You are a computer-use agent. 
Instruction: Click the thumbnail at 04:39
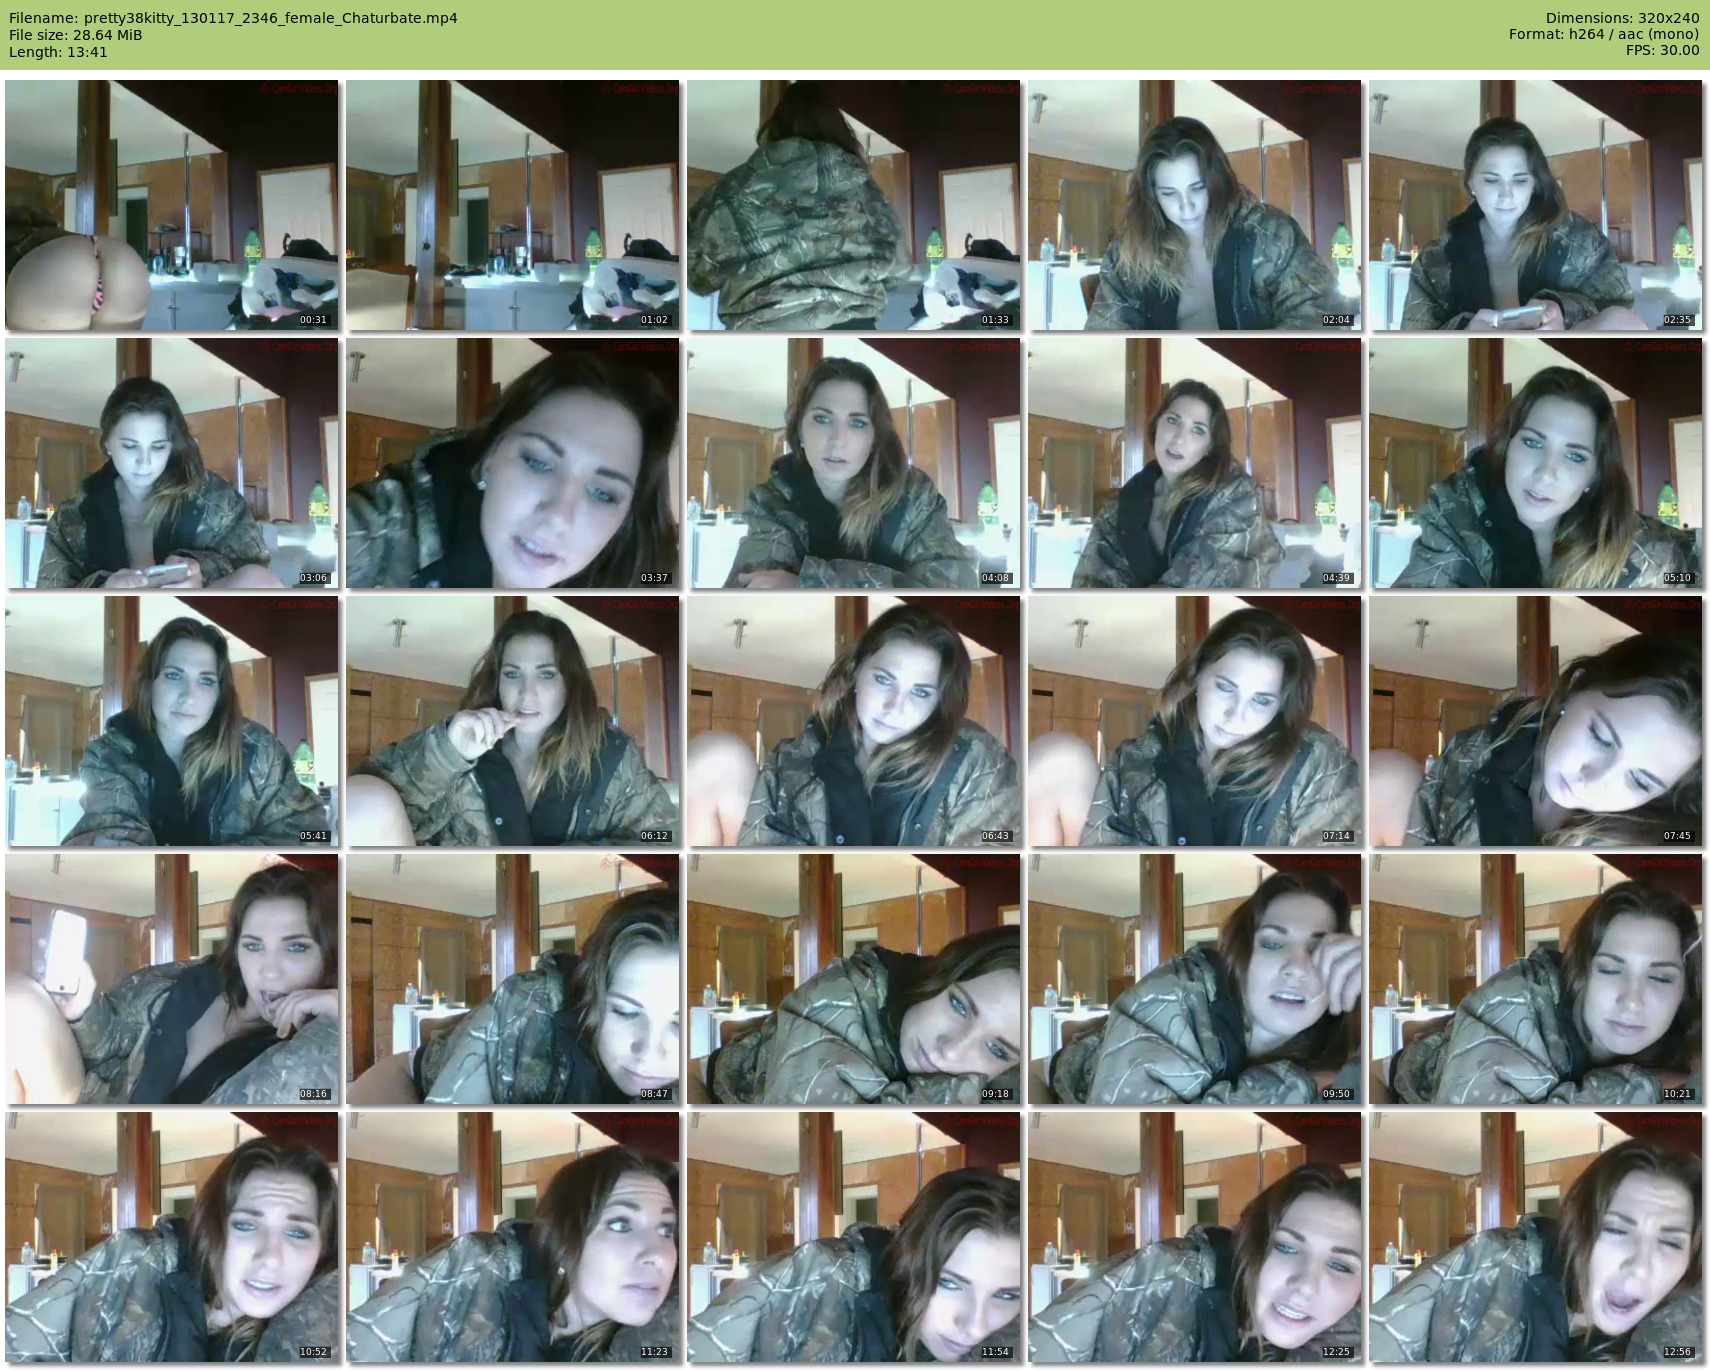click(x=1195, y=463)
